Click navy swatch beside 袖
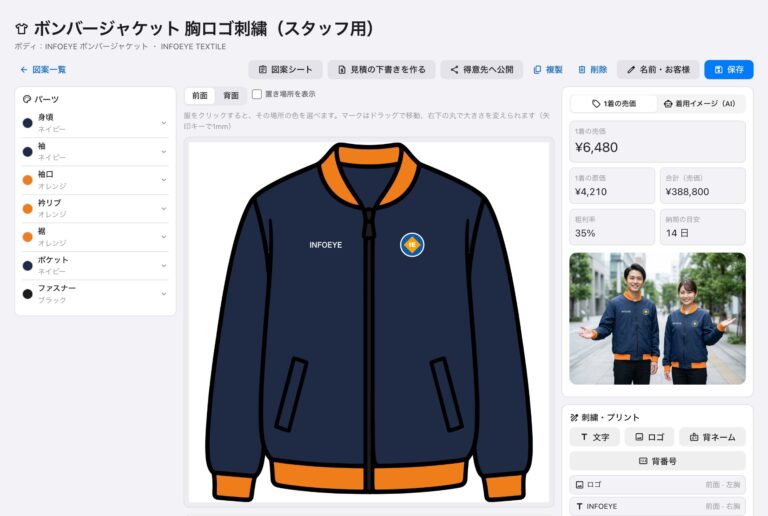The height and width of the screenshot is (516, 768). click(x=28, y=152)
